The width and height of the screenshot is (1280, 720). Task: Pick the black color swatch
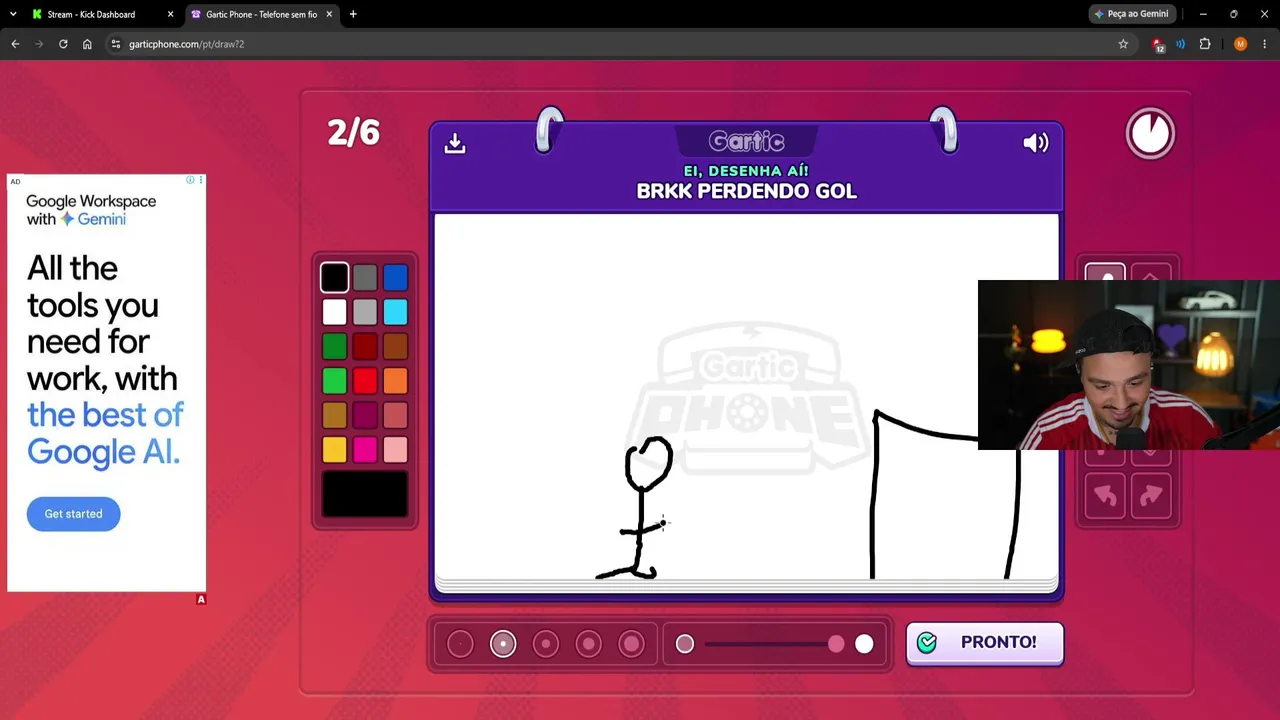pyautogui.click(x=335, y=277)
